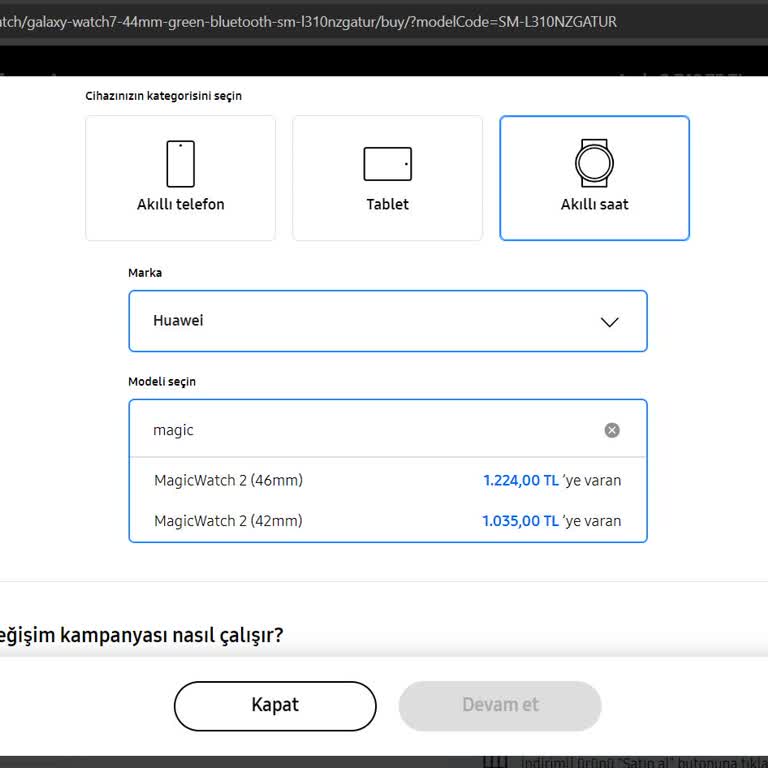Open the Marka dropdown showing Huawei
768x768 pixels.
pos(387,321)
